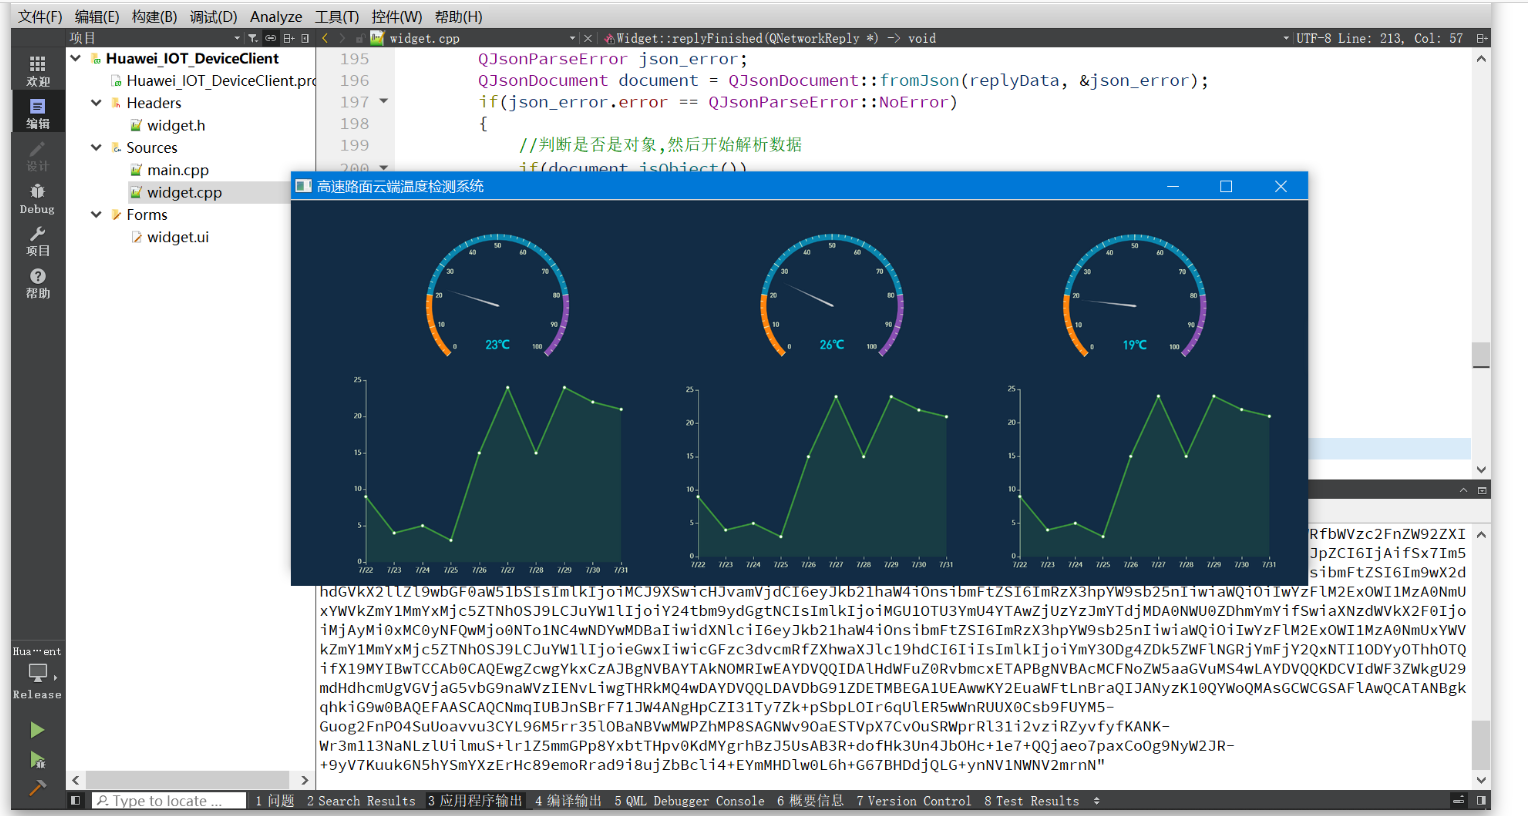Click the UTF-8 encoding label
Viewport: 1528px width, 816px height.
tap(1314, 38)
